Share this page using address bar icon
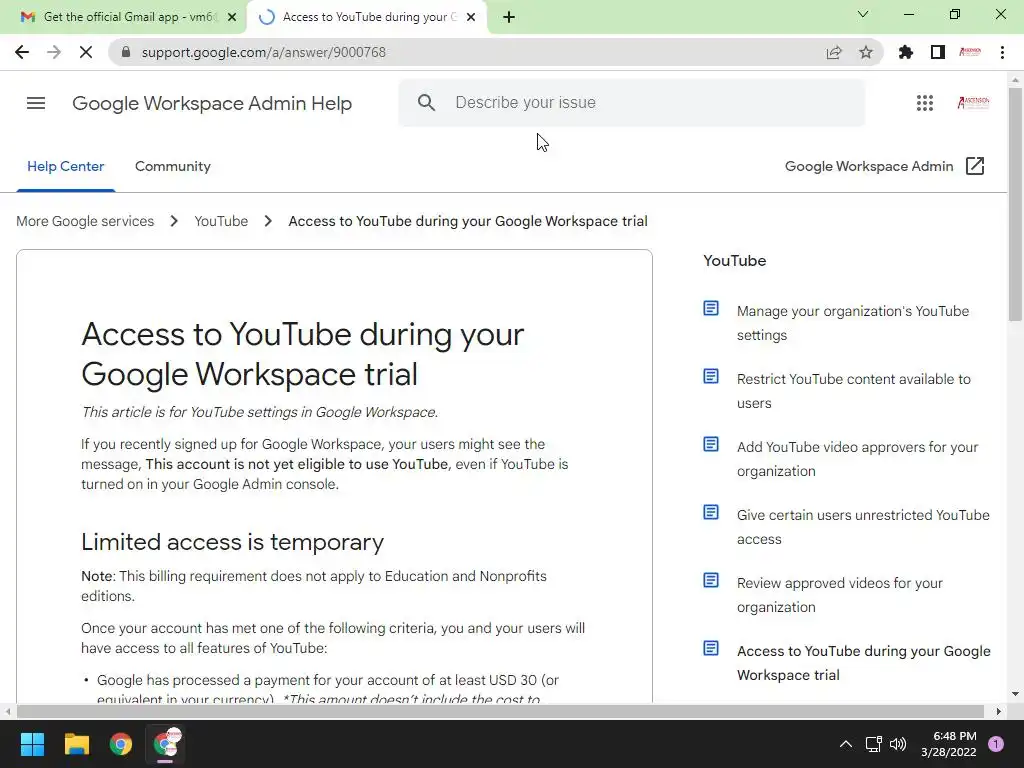Image resolution: width=1024 pixels, height=768 pixels. [x=834, y=52]
